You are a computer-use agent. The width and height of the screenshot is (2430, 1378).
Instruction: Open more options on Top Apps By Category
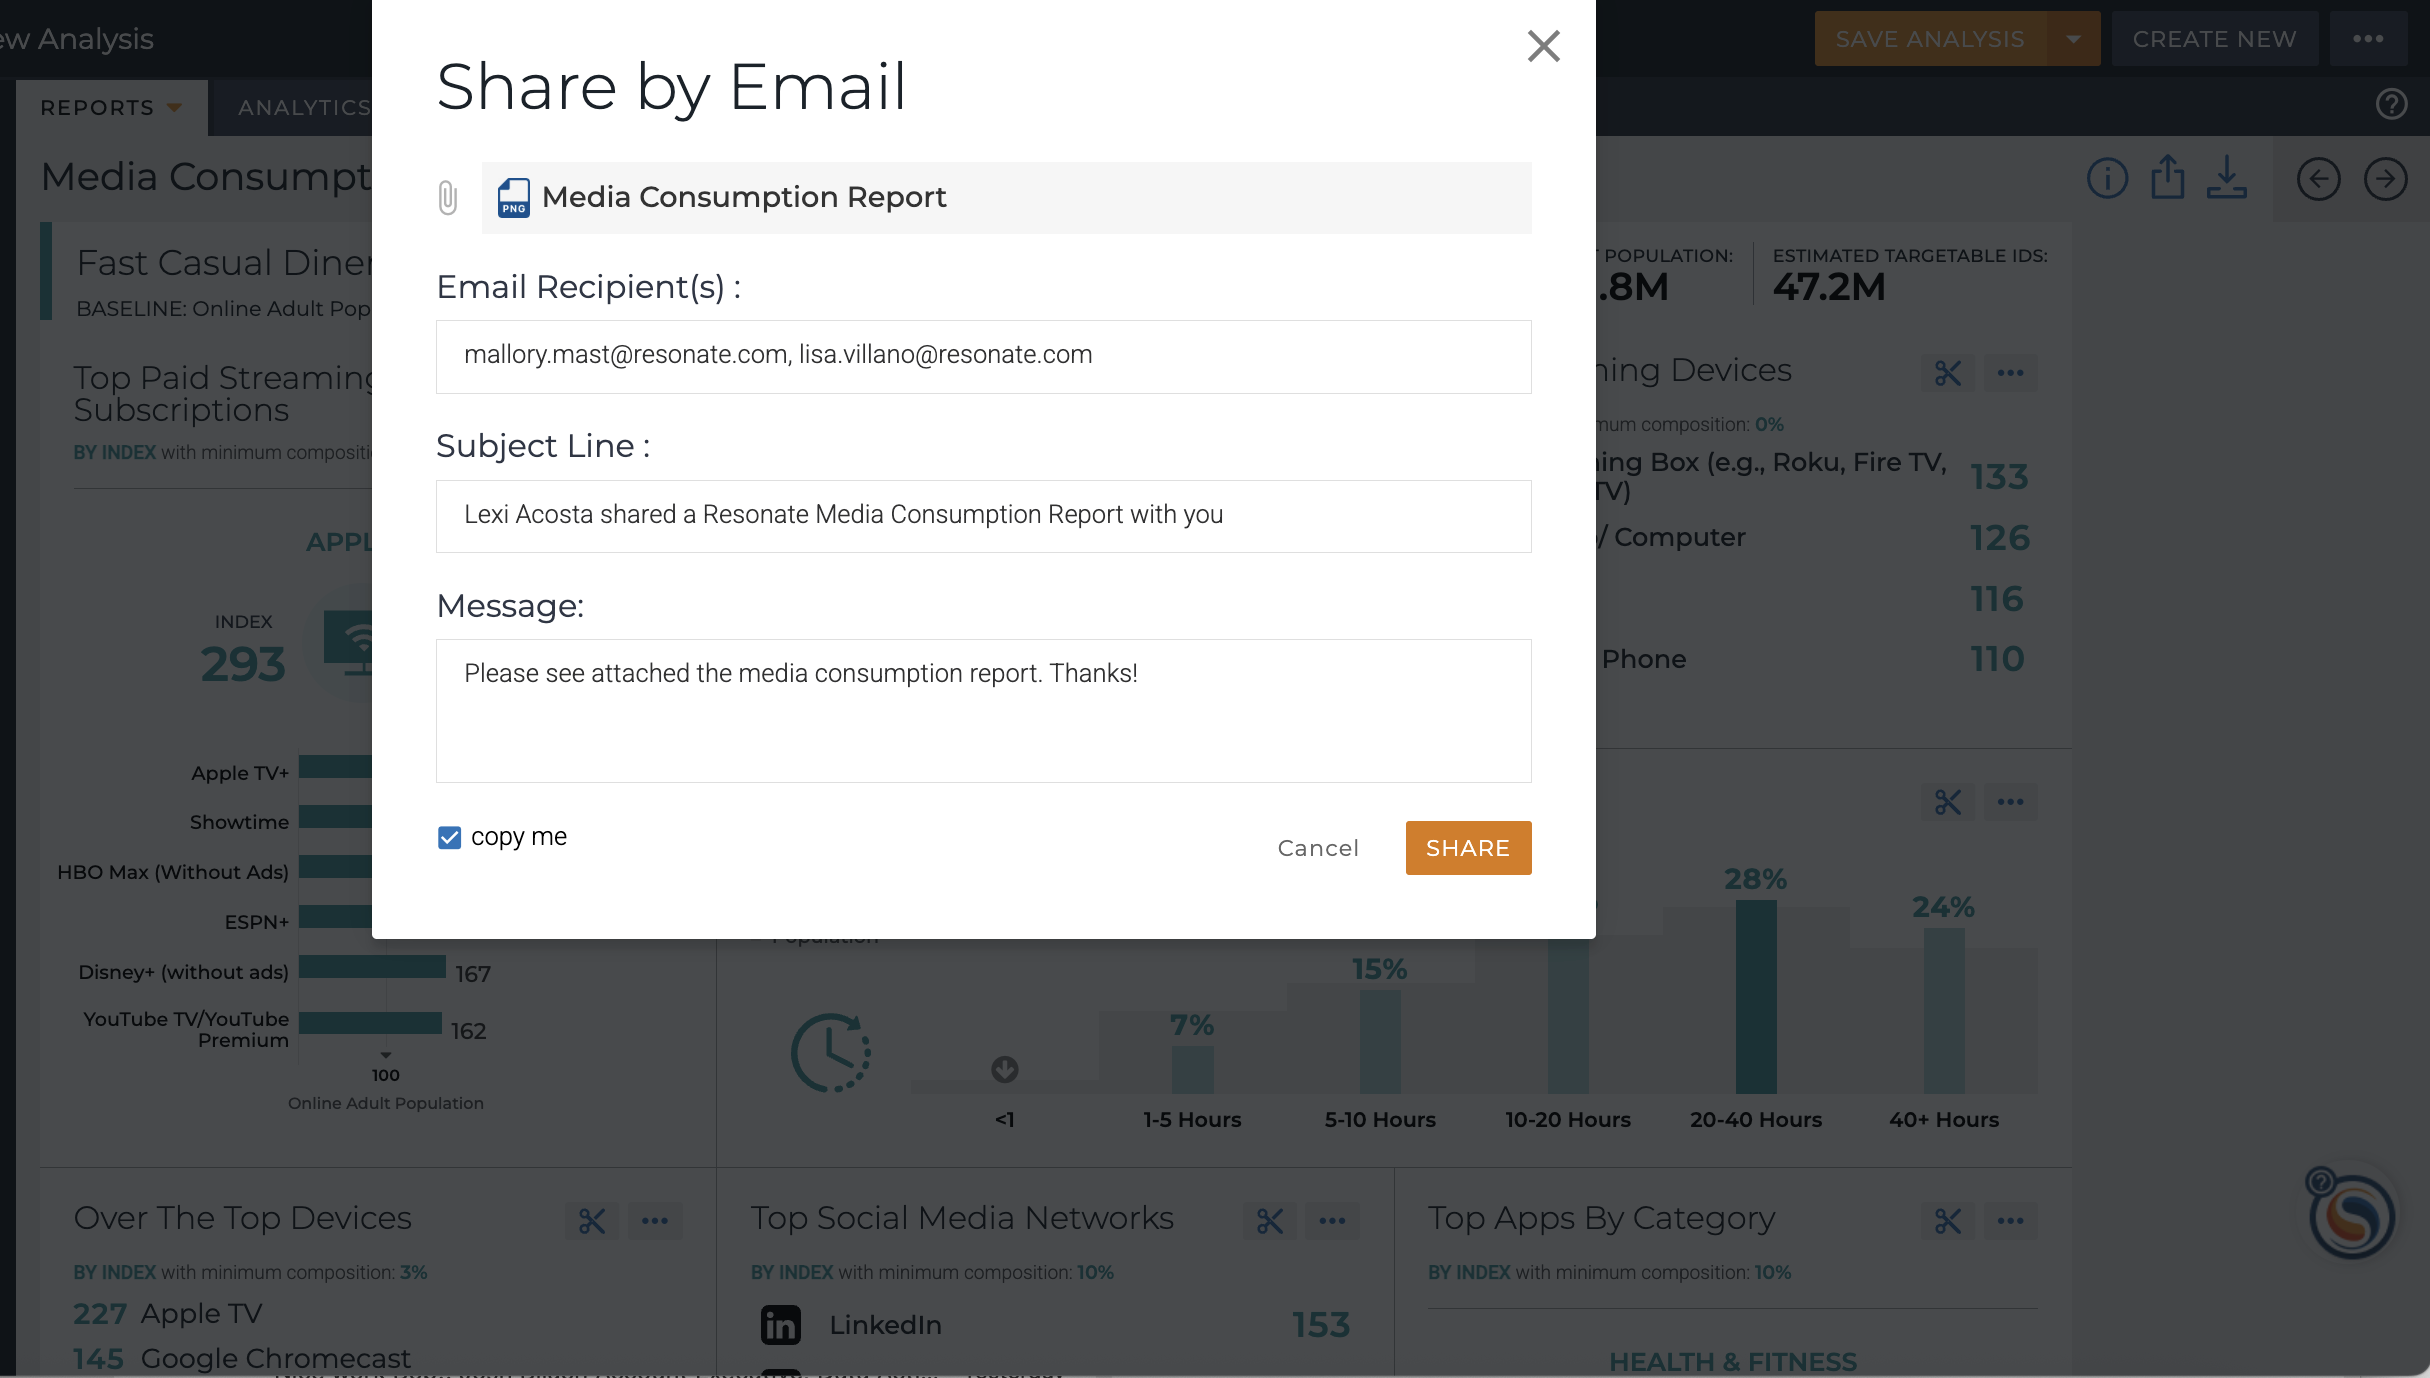[x=2010, y=1221]
